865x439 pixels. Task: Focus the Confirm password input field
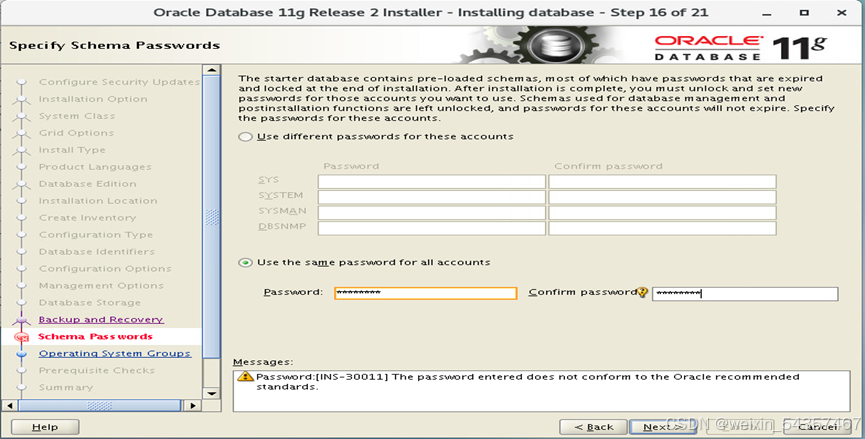pos(744,293)
